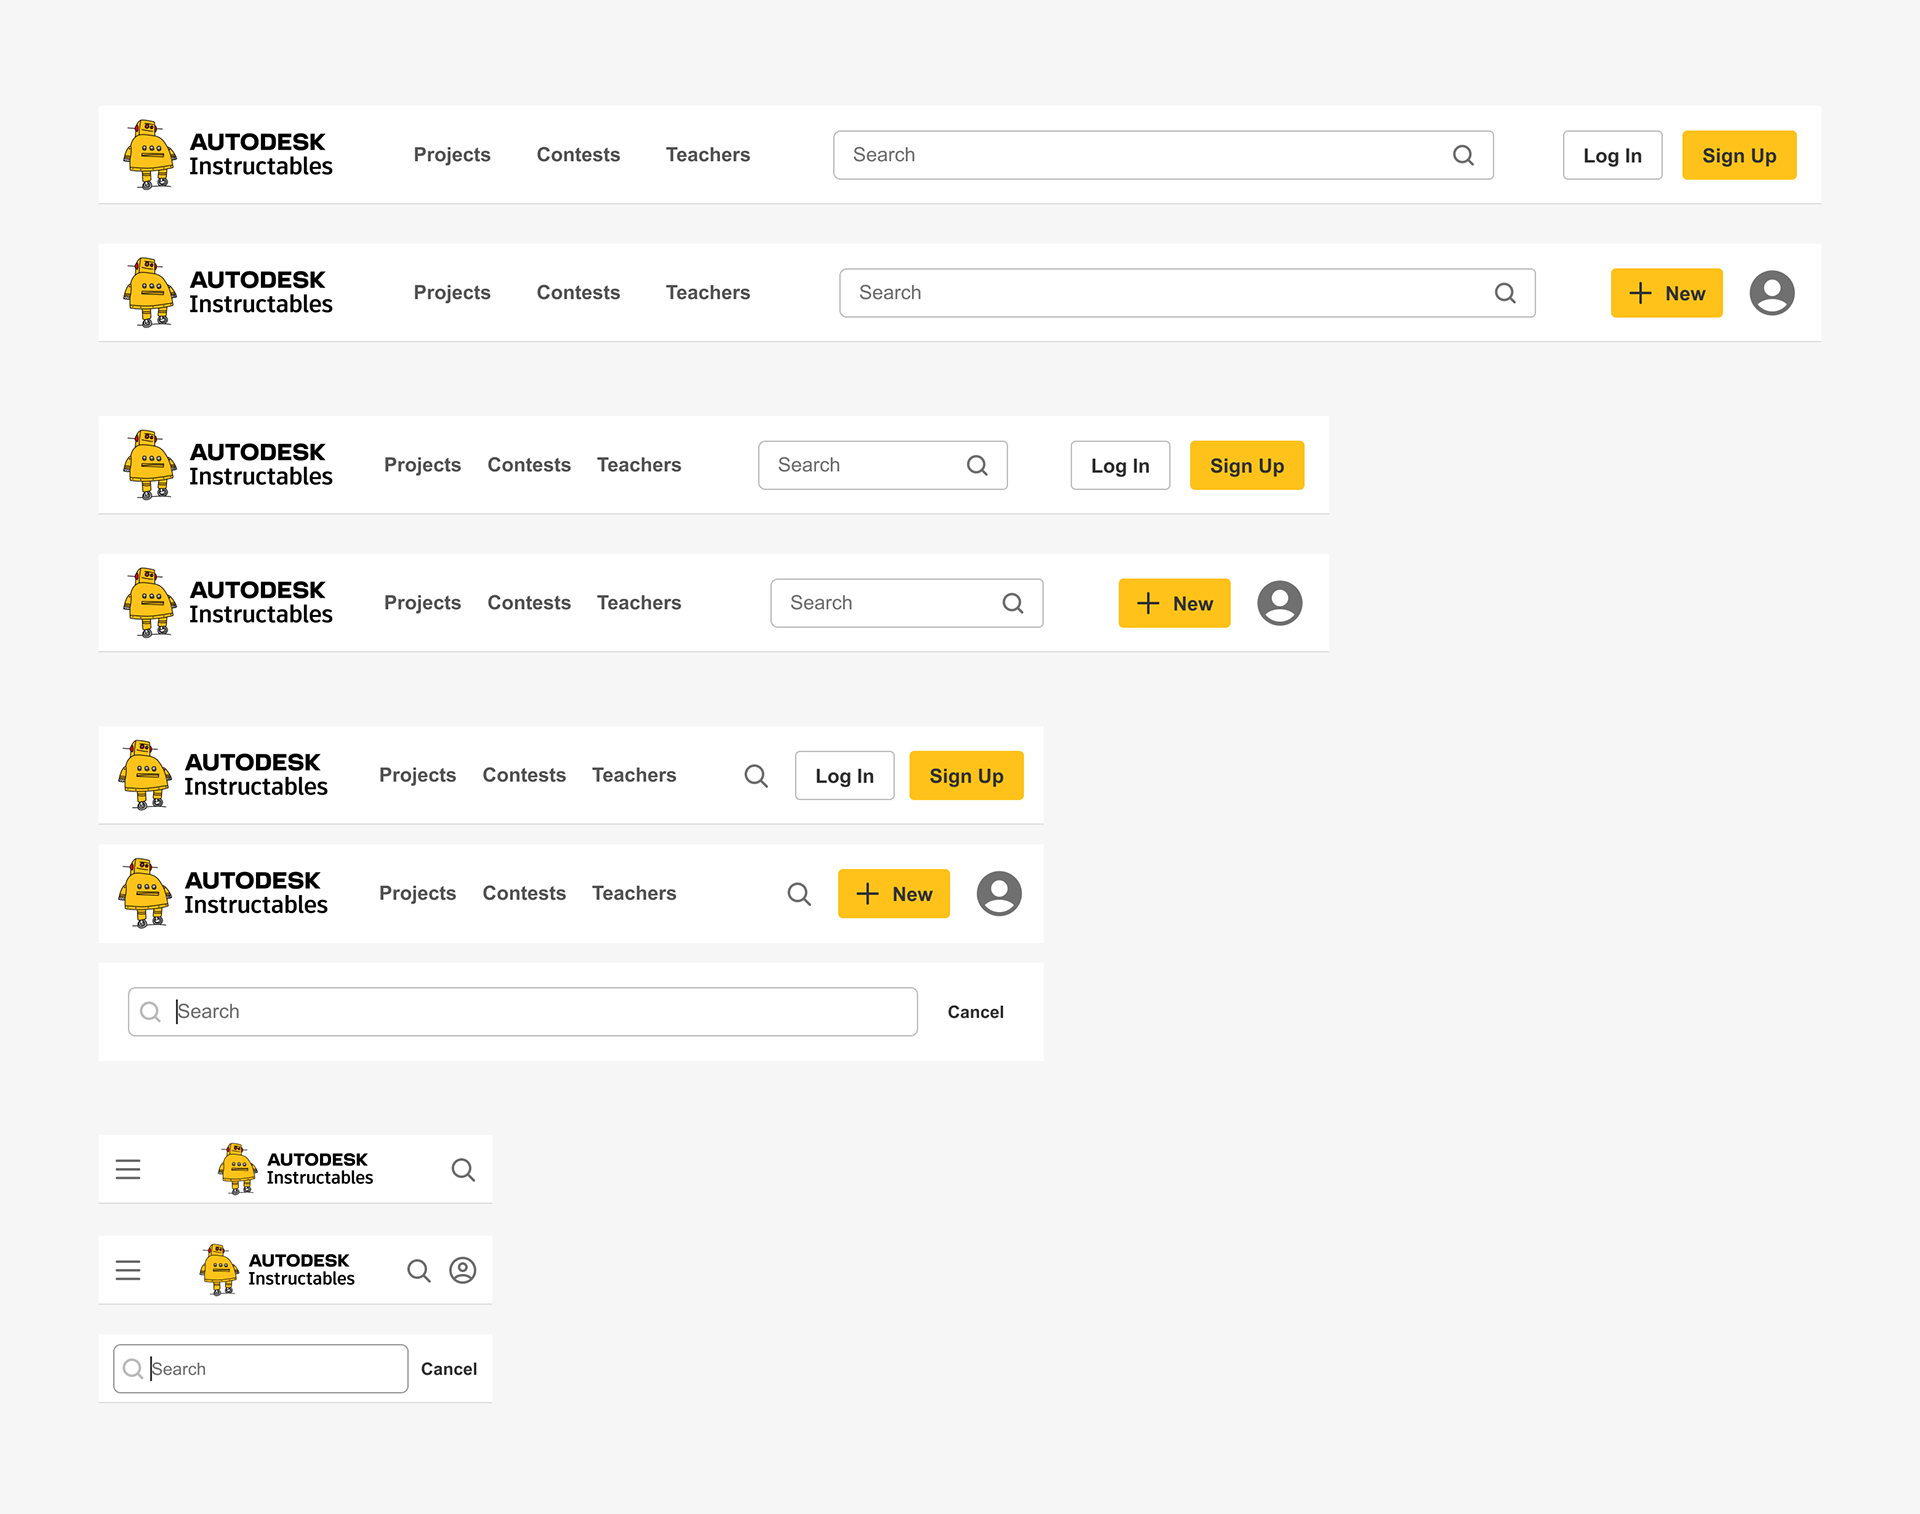
Task: Focus the Search field in the second header
Action: pos(1187,293)
